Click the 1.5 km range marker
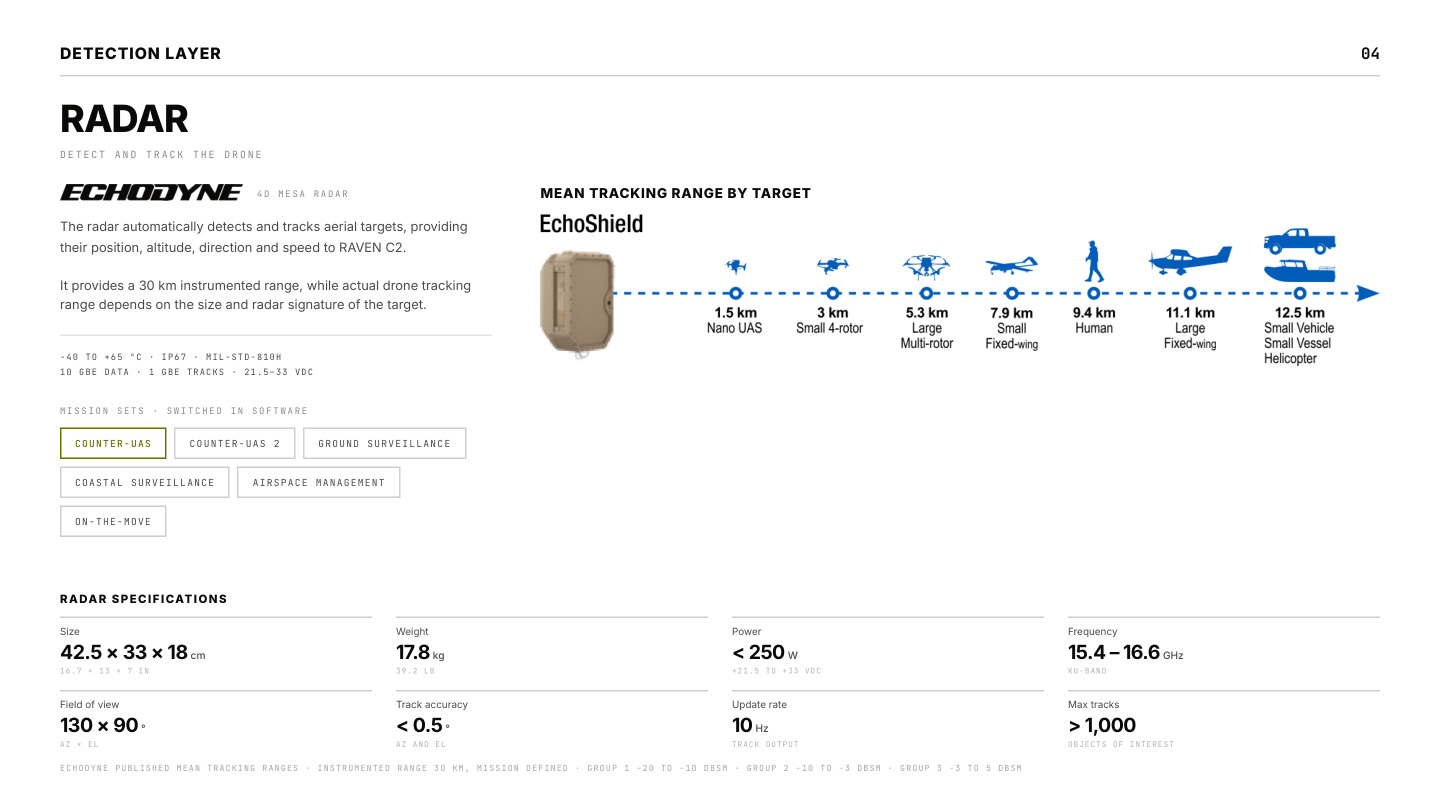 (x=736, y=293)
